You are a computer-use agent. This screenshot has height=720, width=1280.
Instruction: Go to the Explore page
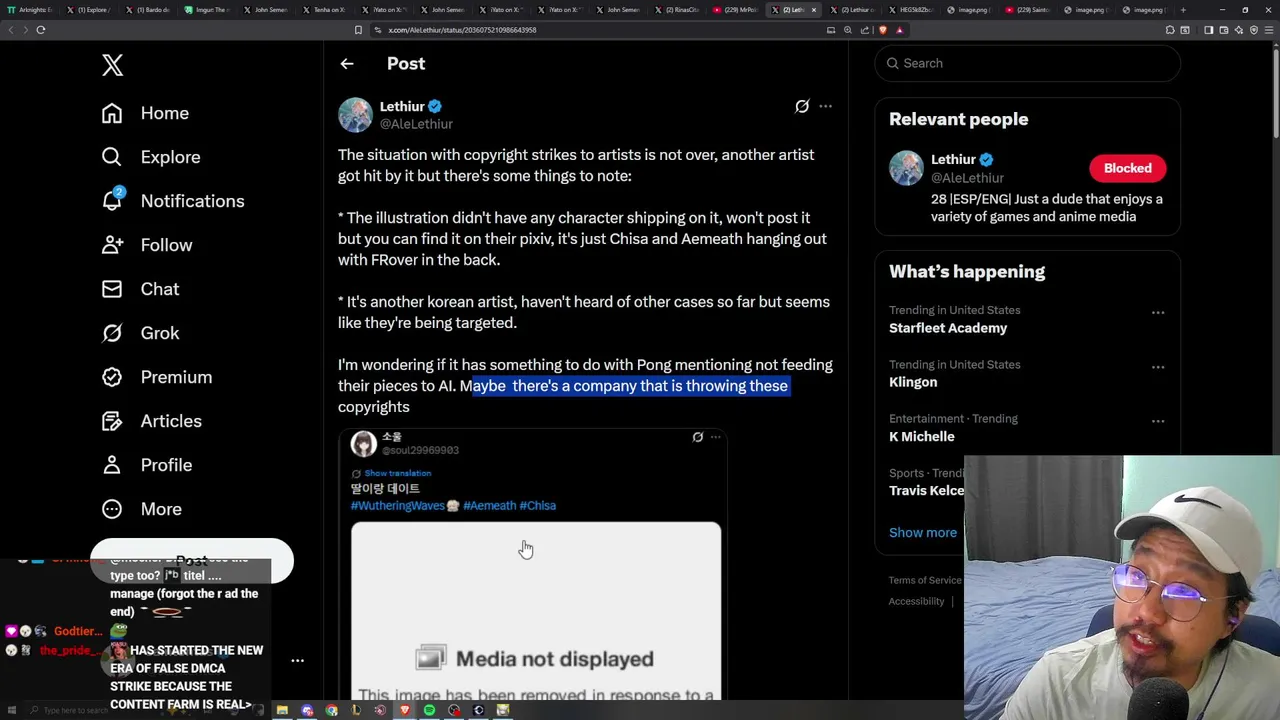click(151, 157)
